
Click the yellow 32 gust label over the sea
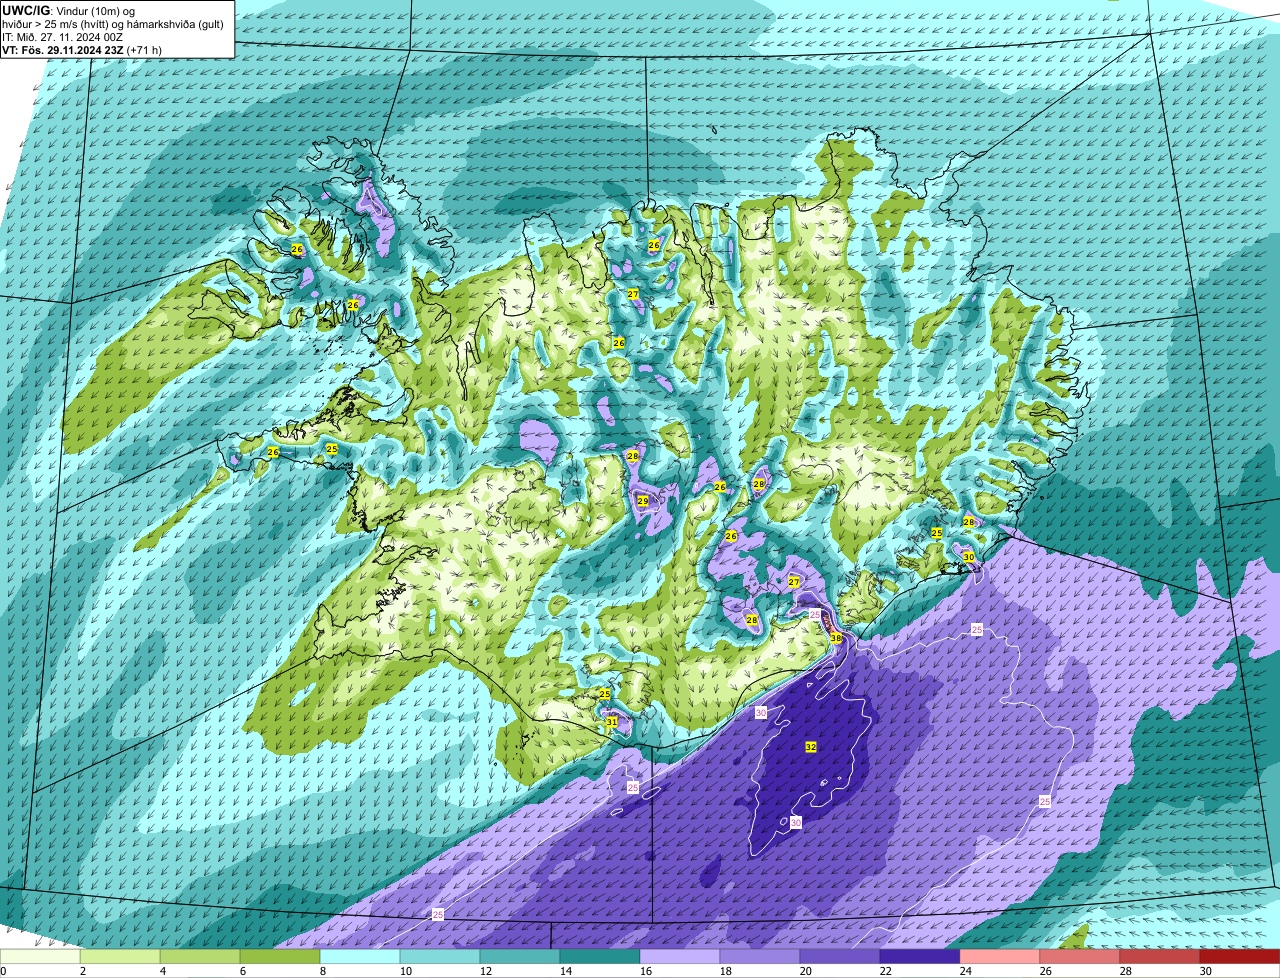pyautogui.click(x=810, y=747)
